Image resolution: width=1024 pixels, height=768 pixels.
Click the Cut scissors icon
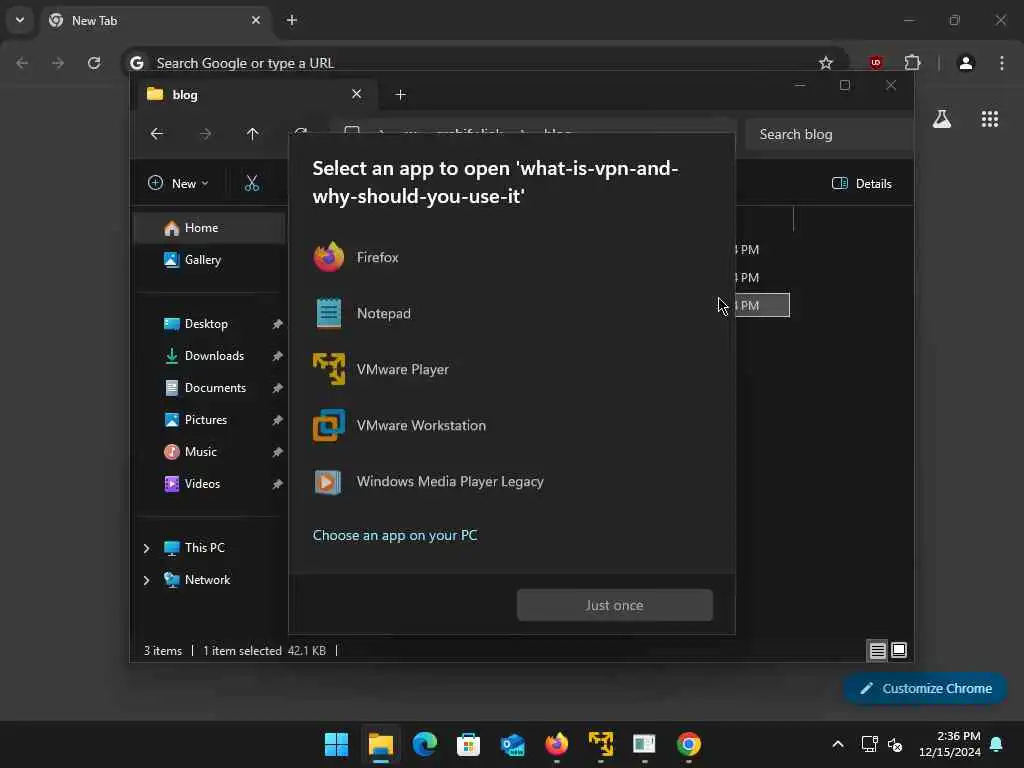pyautogui.click(x=251, y=184)
